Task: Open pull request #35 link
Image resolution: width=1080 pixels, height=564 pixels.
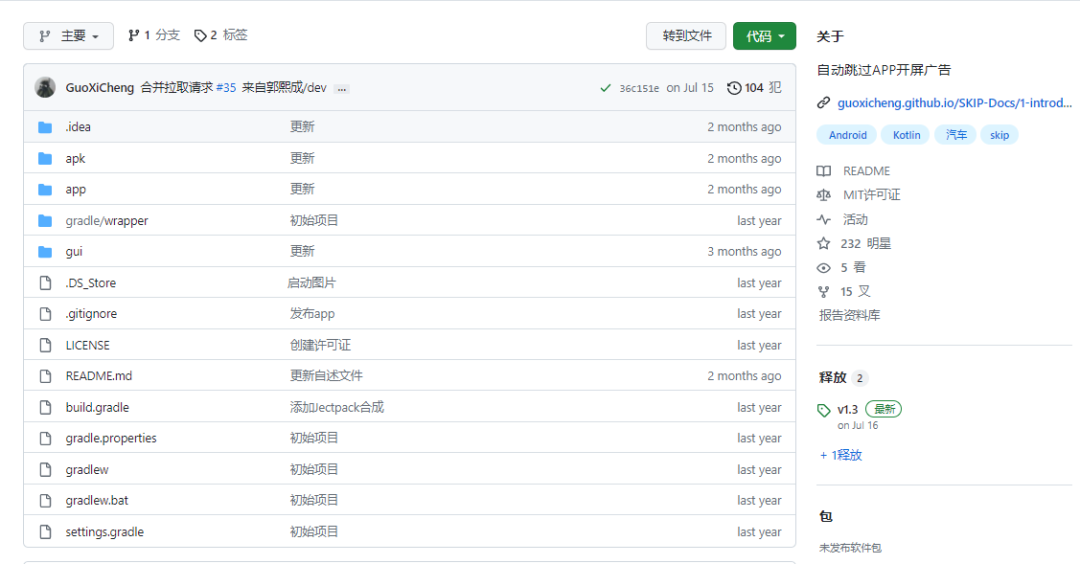Action: coord(226,87)
